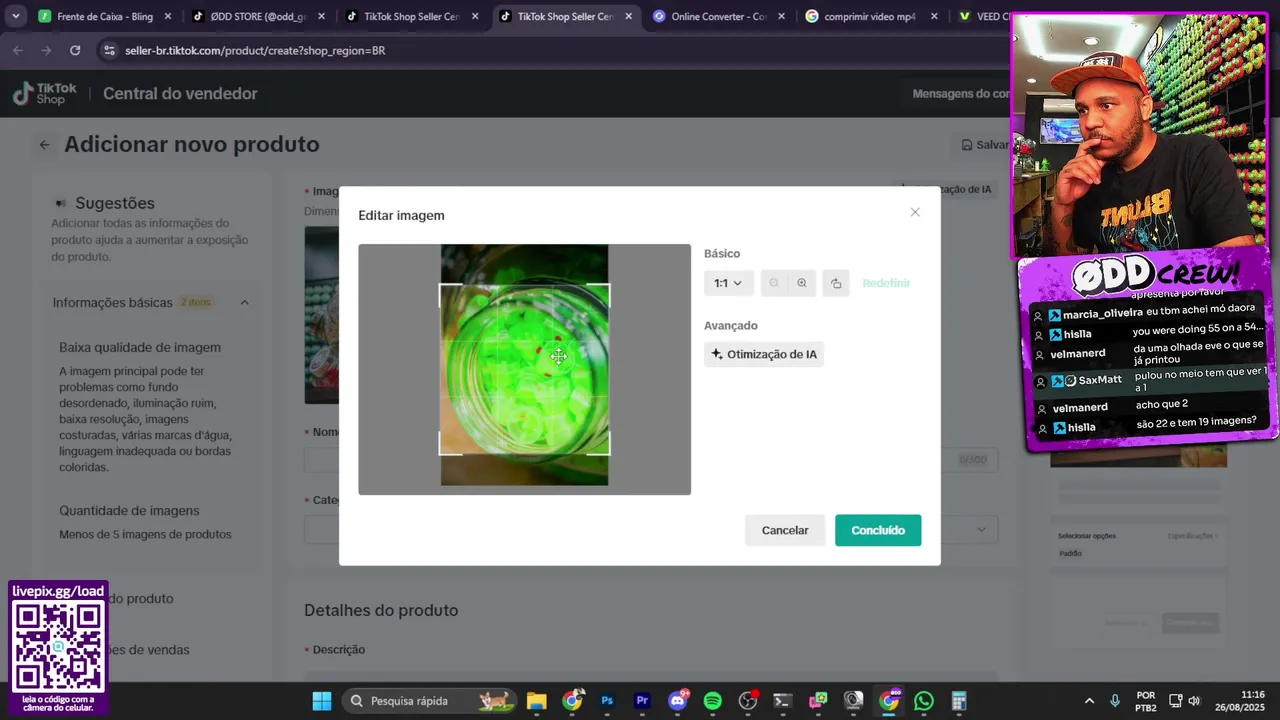Switch to Frente de Caixa - Bling tab

(105, 17)
